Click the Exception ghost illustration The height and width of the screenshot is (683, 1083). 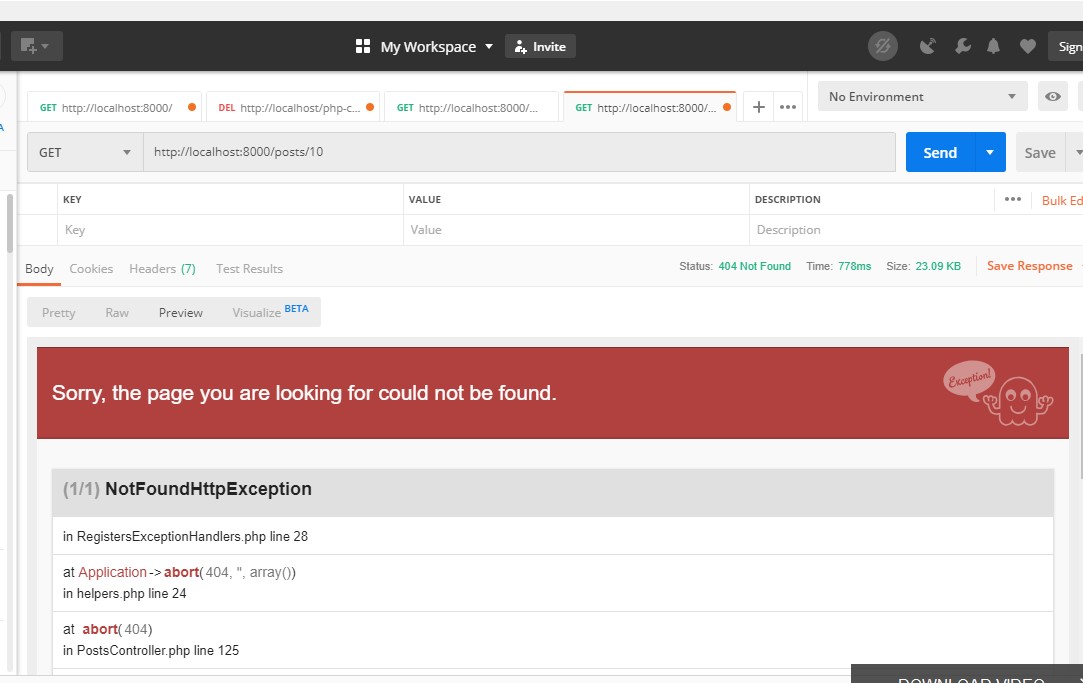pos(998,393)
